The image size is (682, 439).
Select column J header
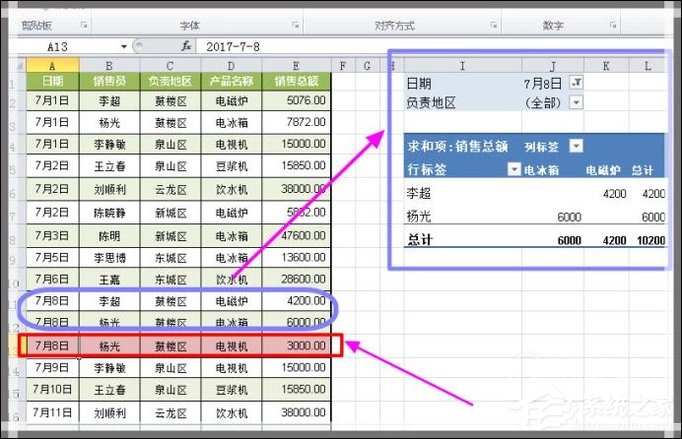click(551, 66)
